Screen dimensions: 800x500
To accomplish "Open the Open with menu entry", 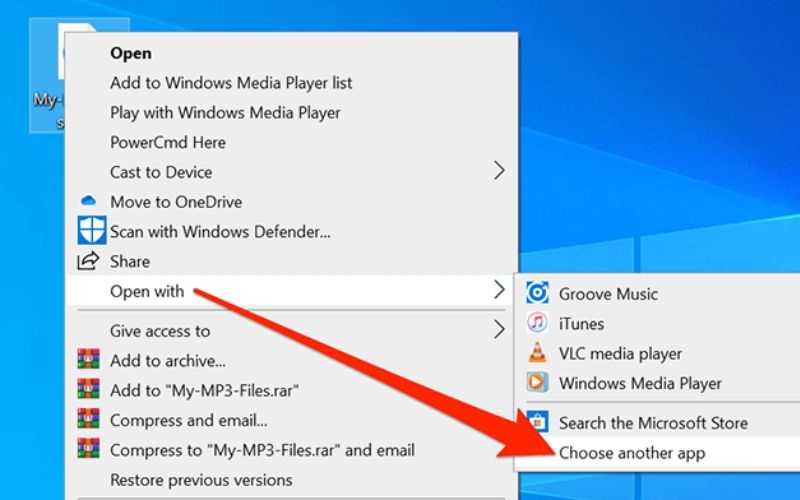I will [x=291, y=291].
